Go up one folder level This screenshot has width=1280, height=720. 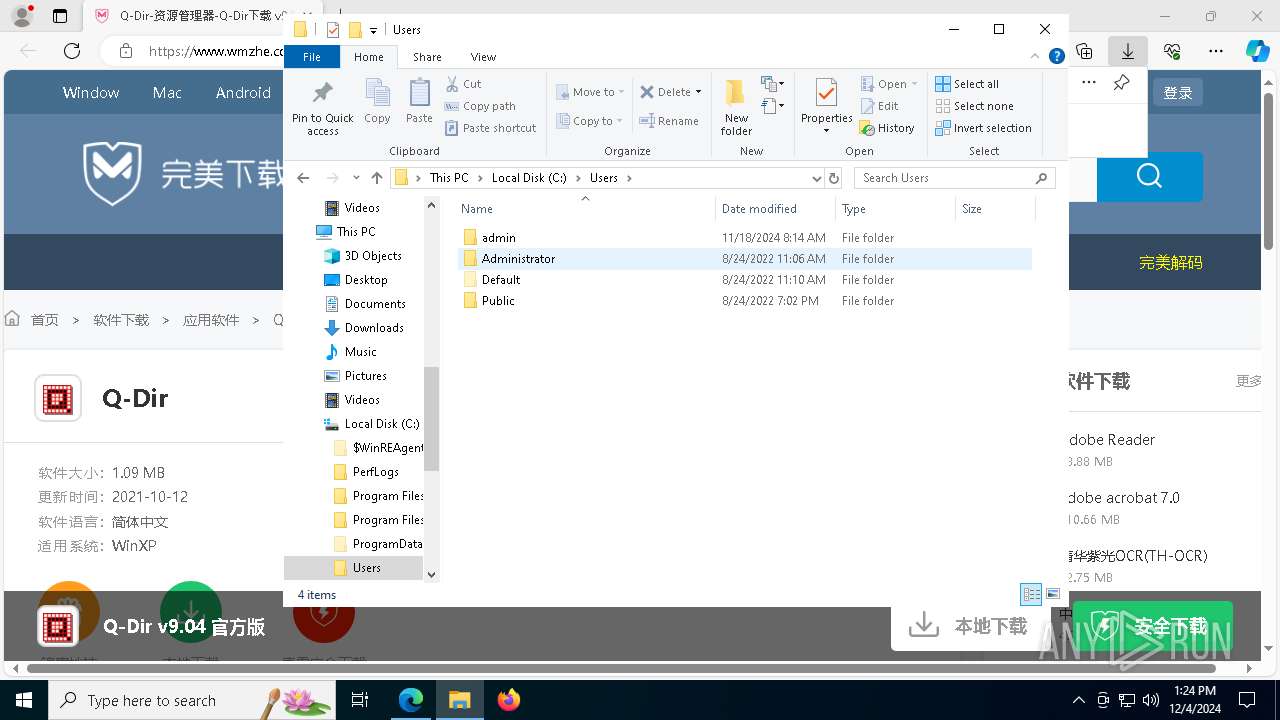[377, 178]
